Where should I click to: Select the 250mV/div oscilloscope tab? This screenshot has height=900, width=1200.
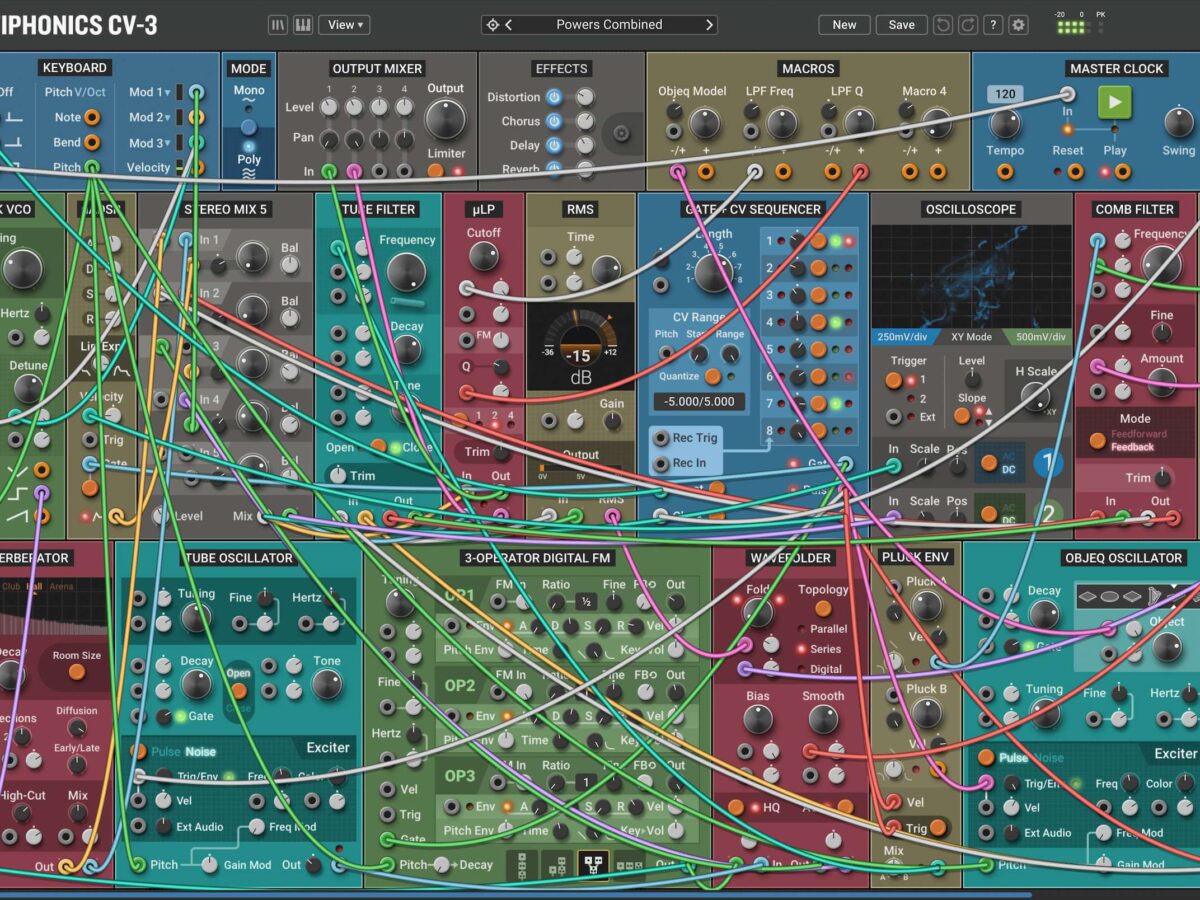[x=901, y=337]
